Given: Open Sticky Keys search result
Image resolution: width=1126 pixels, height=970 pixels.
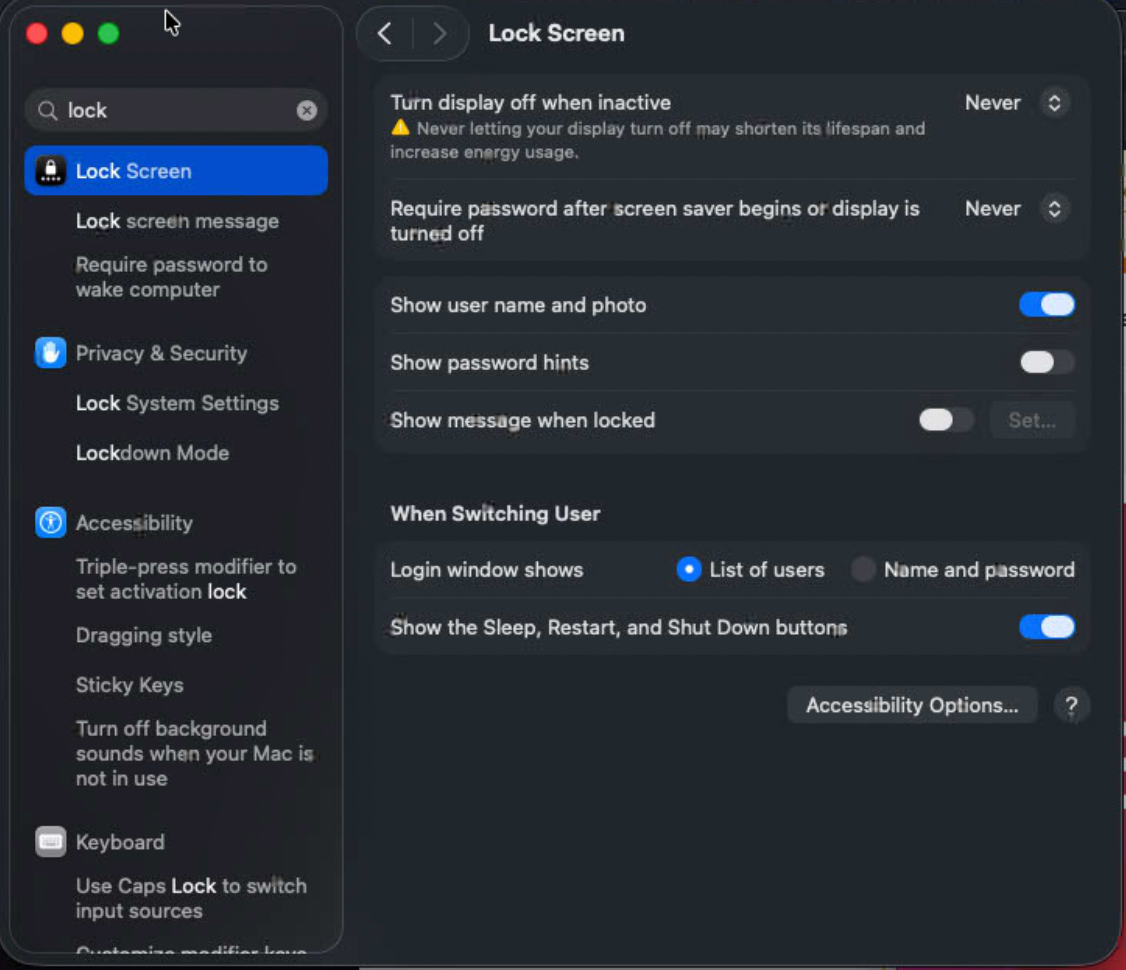Looking at the screenshot, I should click(x=129, y=685).
